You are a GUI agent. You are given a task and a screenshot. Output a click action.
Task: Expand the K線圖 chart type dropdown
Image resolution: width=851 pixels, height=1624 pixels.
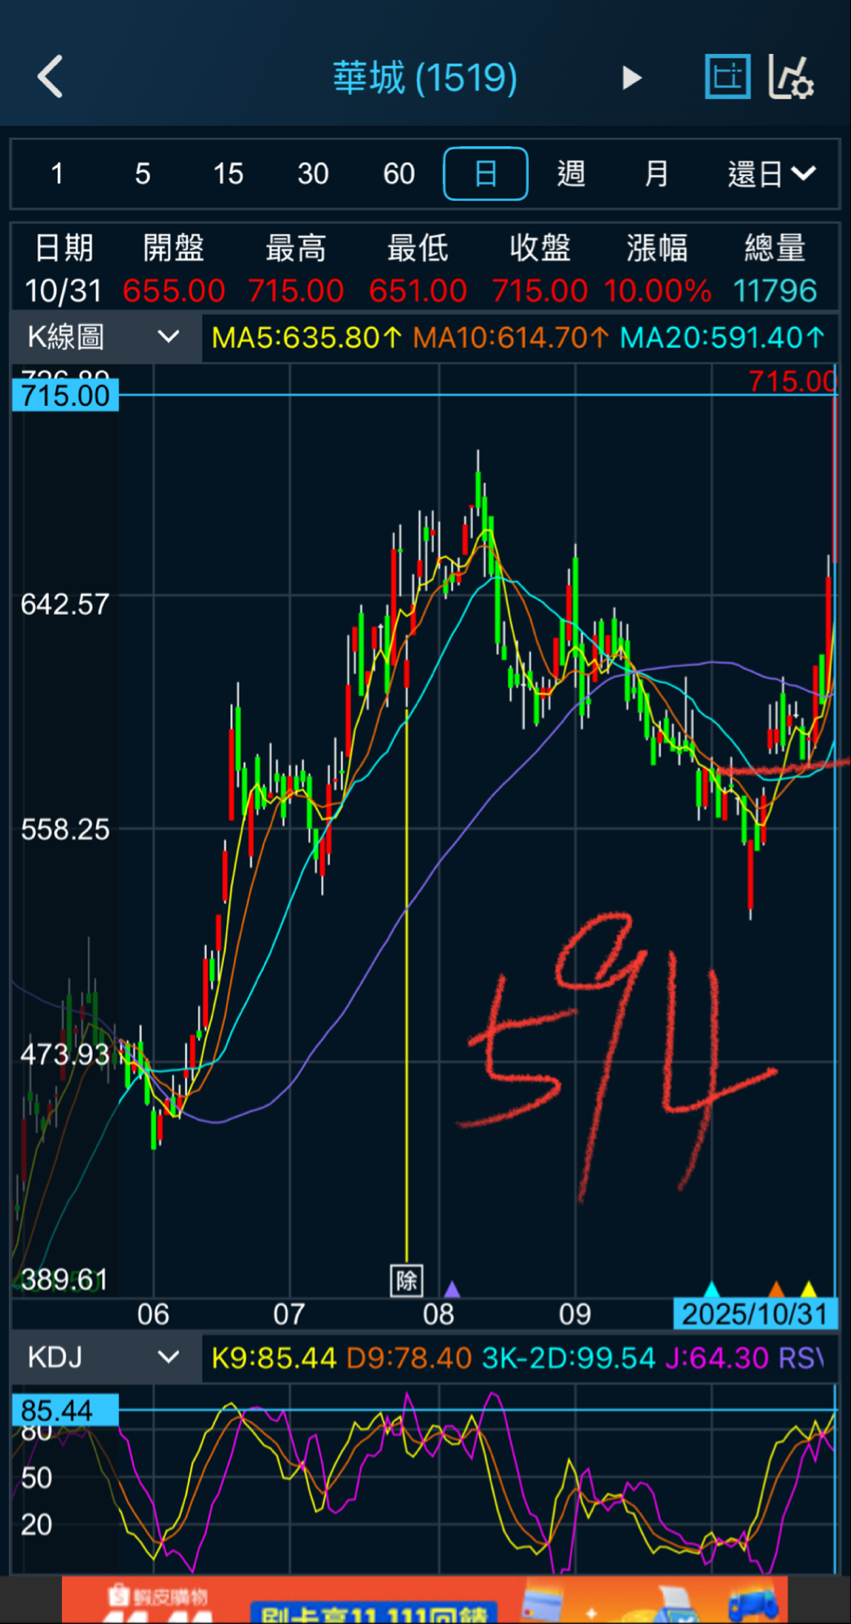(104, 337)
